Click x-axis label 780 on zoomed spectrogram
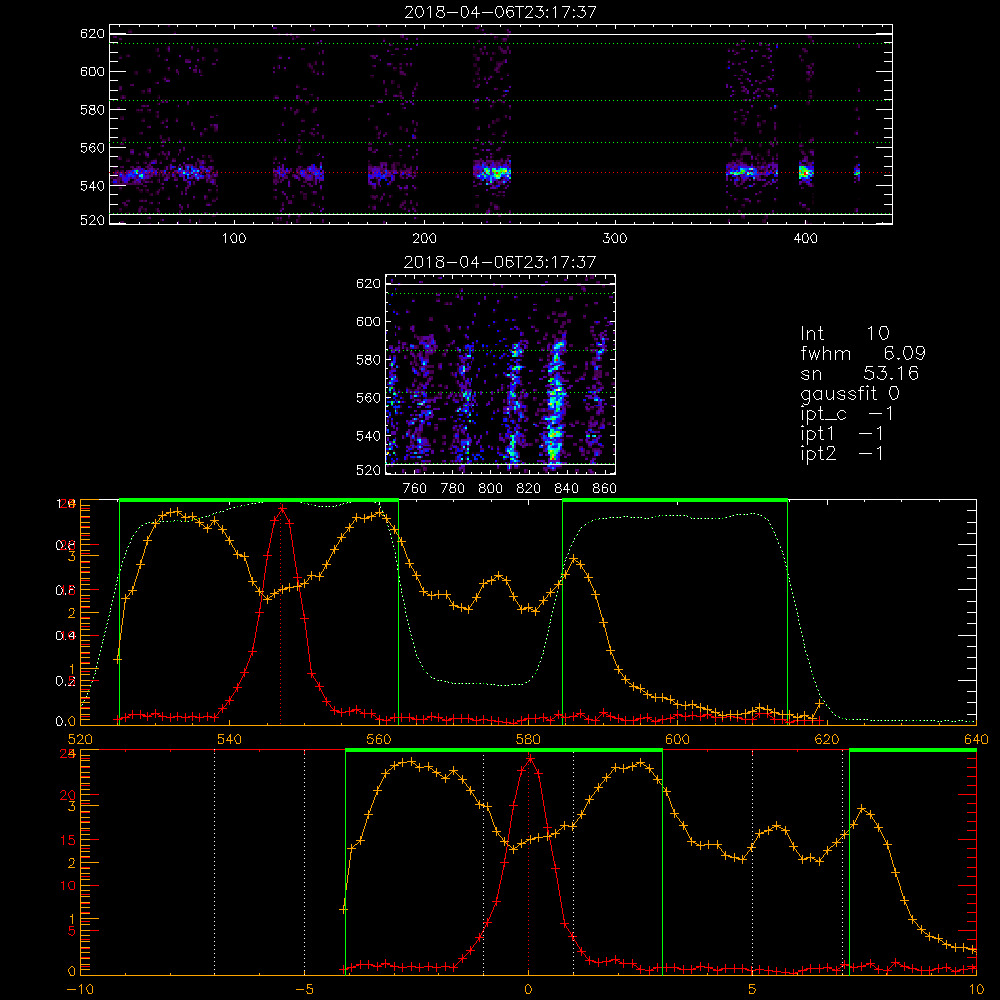 click(453, 489)
